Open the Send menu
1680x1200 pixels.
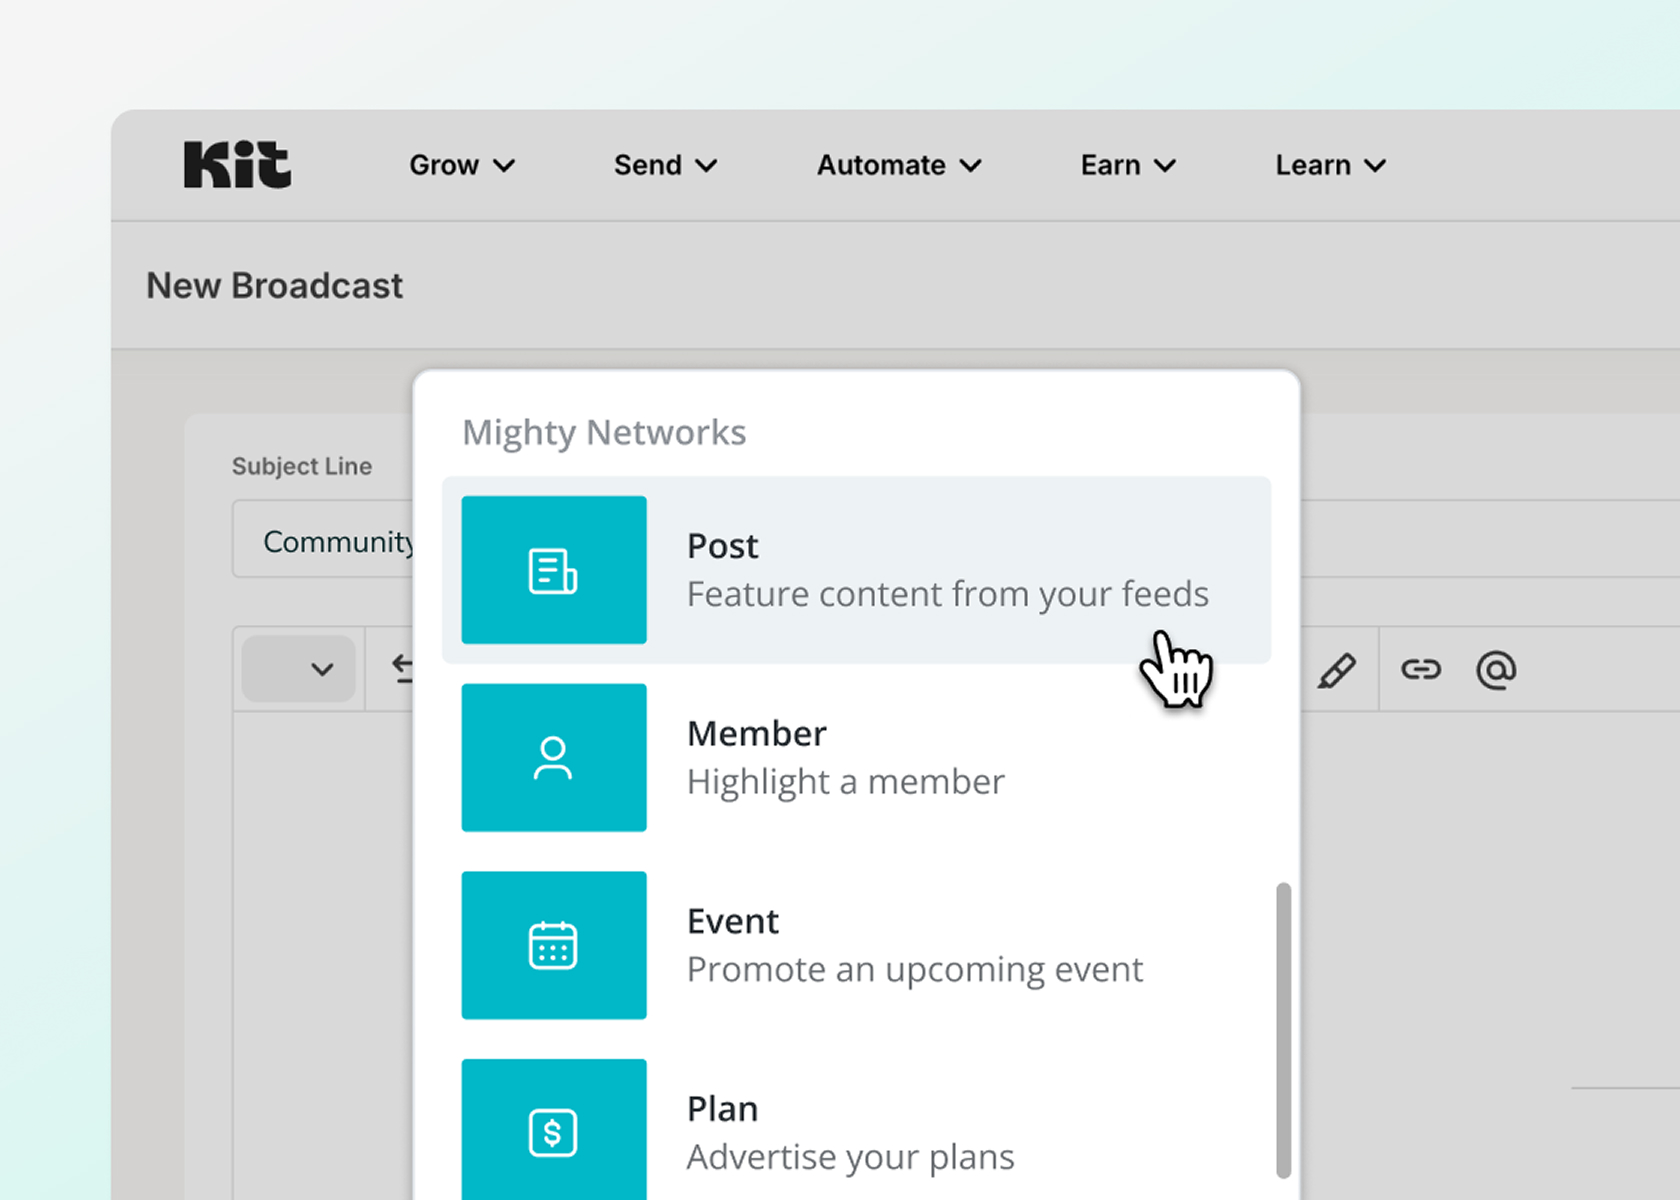tap(665, 165)
